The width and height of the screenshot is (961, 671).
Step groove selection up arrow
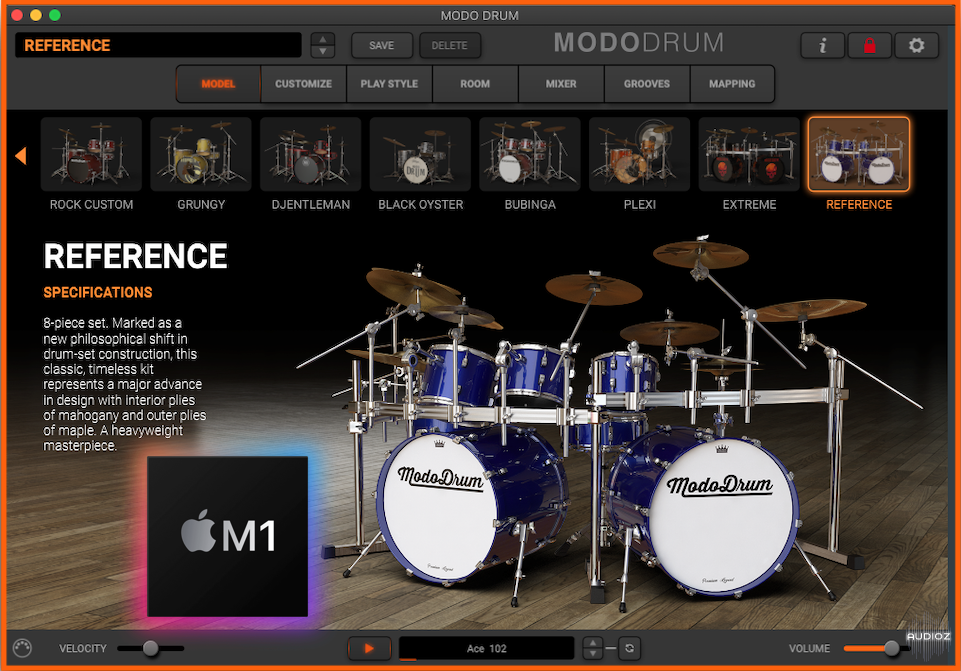click(x=593, y=643)
